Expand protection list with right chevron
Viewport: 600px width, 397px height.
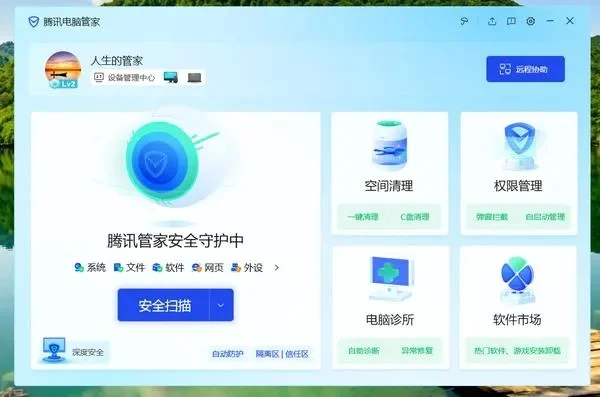pos(277,268)
